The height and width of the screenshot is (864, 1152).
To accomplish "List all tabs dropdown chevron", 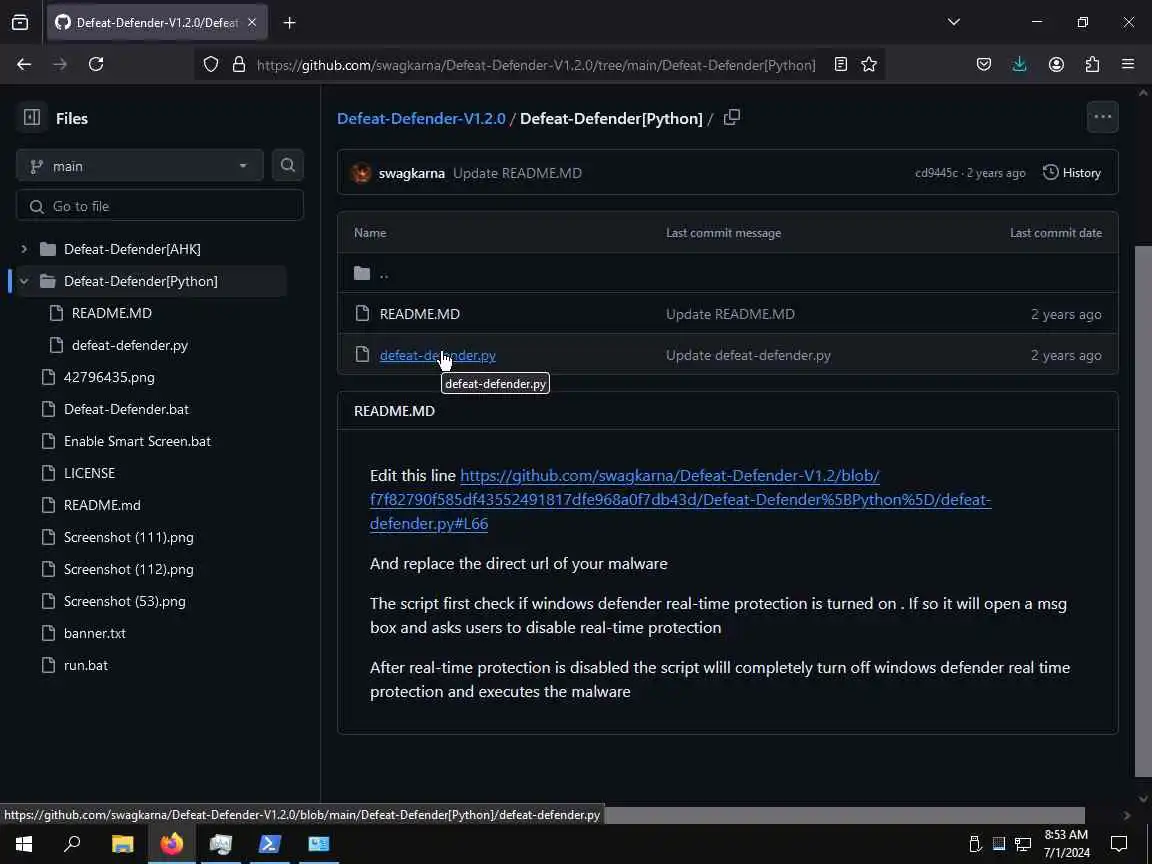I will point(954,22).
